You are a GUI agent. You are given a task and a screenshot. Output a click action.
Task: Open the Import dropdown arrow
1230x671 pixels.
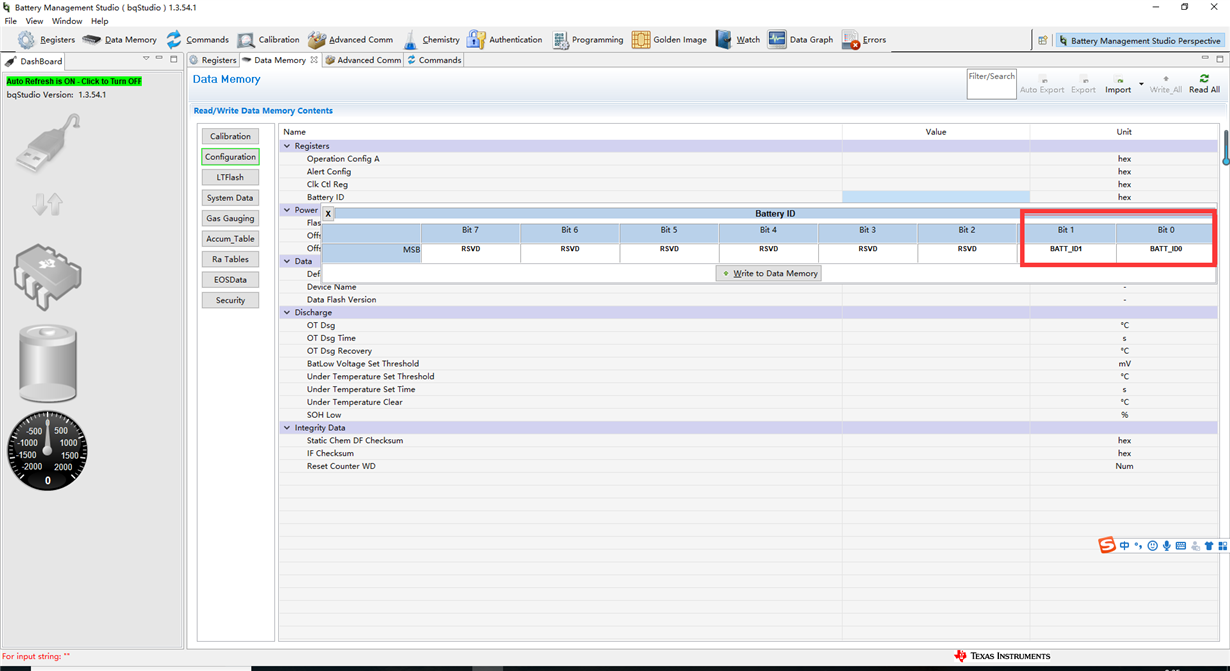pyautogui.click(x=1141, y=84)
